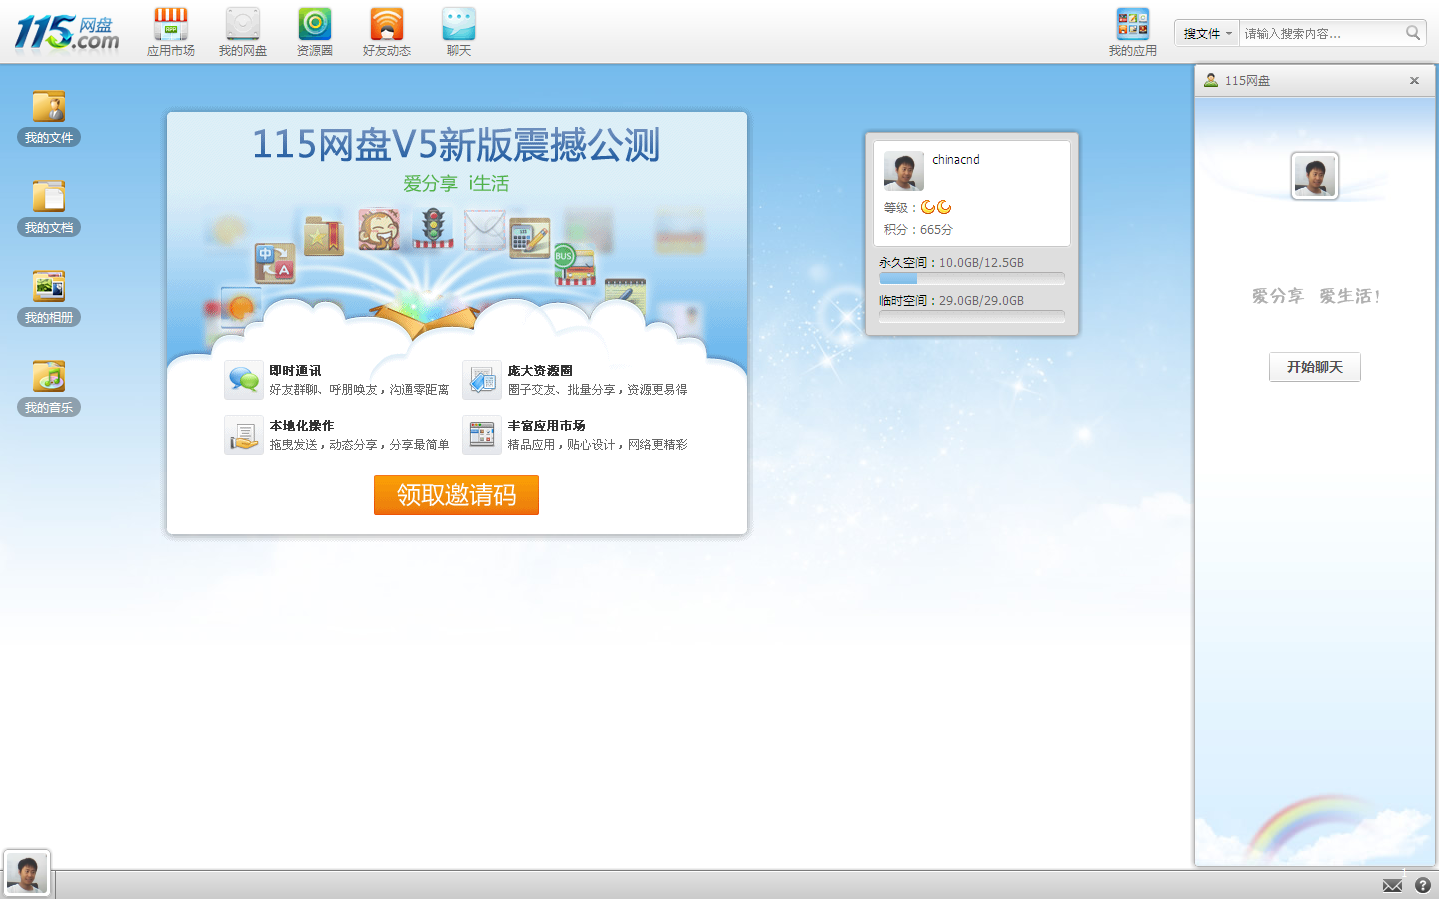Click the 即时通讯 chat bubbles icon
The image size is (1439, 899).
pos(244,380)
